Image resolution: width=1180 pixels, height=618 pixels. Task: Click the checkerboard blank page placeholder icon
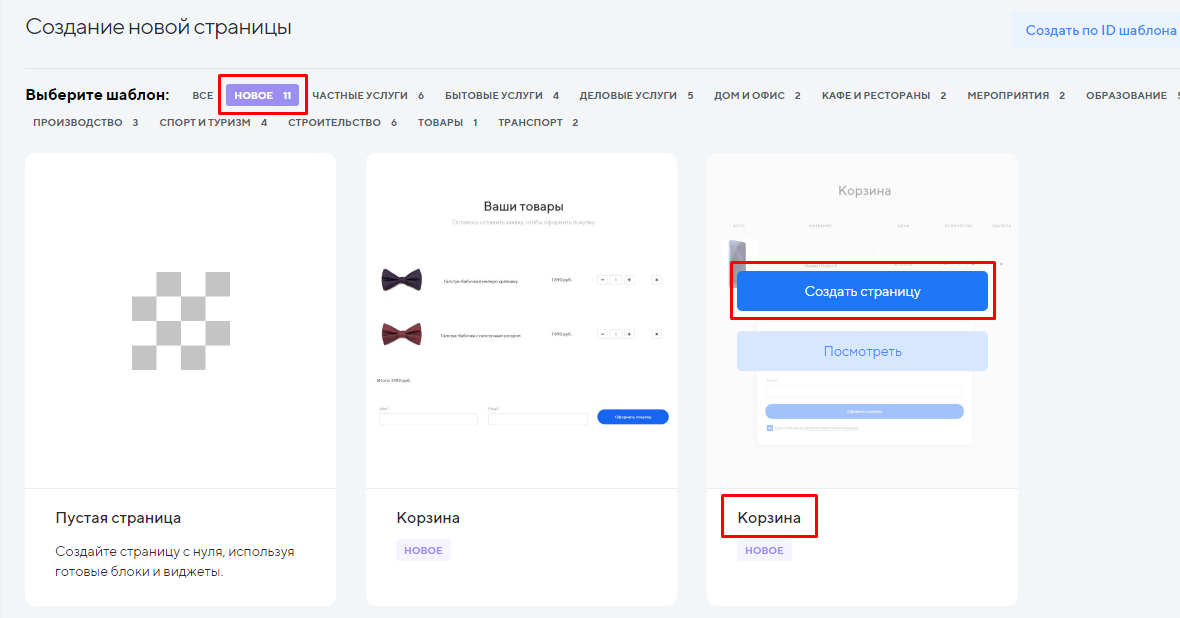tap(180, 320)
